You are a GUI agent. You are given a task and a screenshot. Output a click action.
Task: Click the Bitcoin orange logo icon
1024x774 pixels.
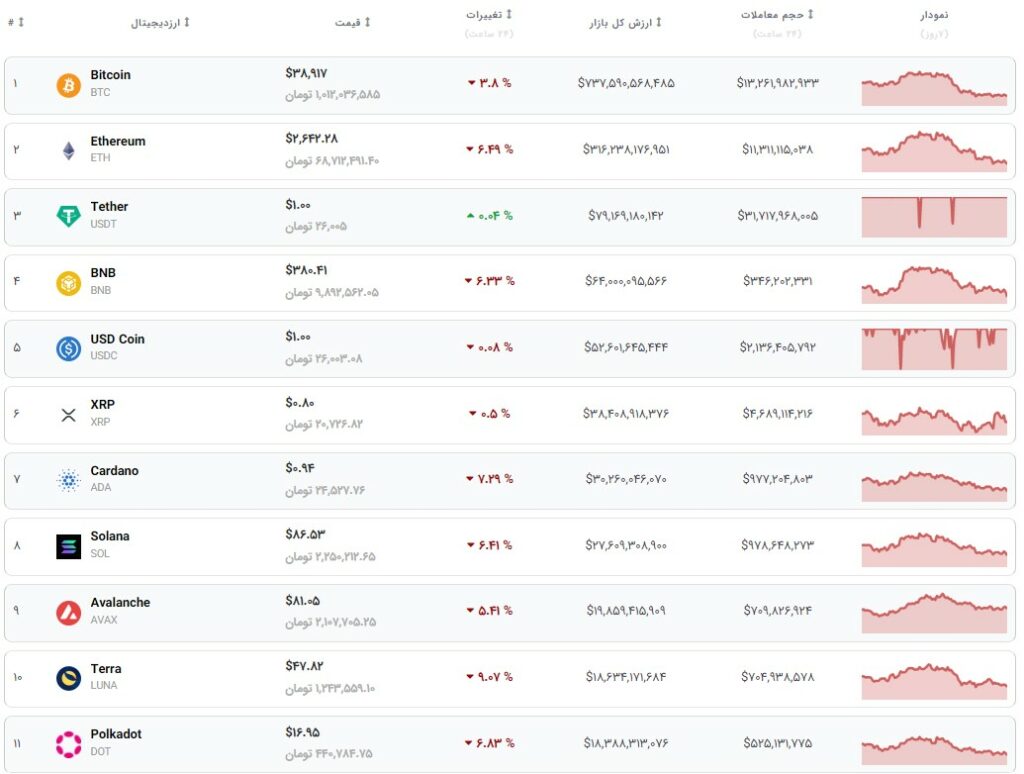(x=69, y=85)
